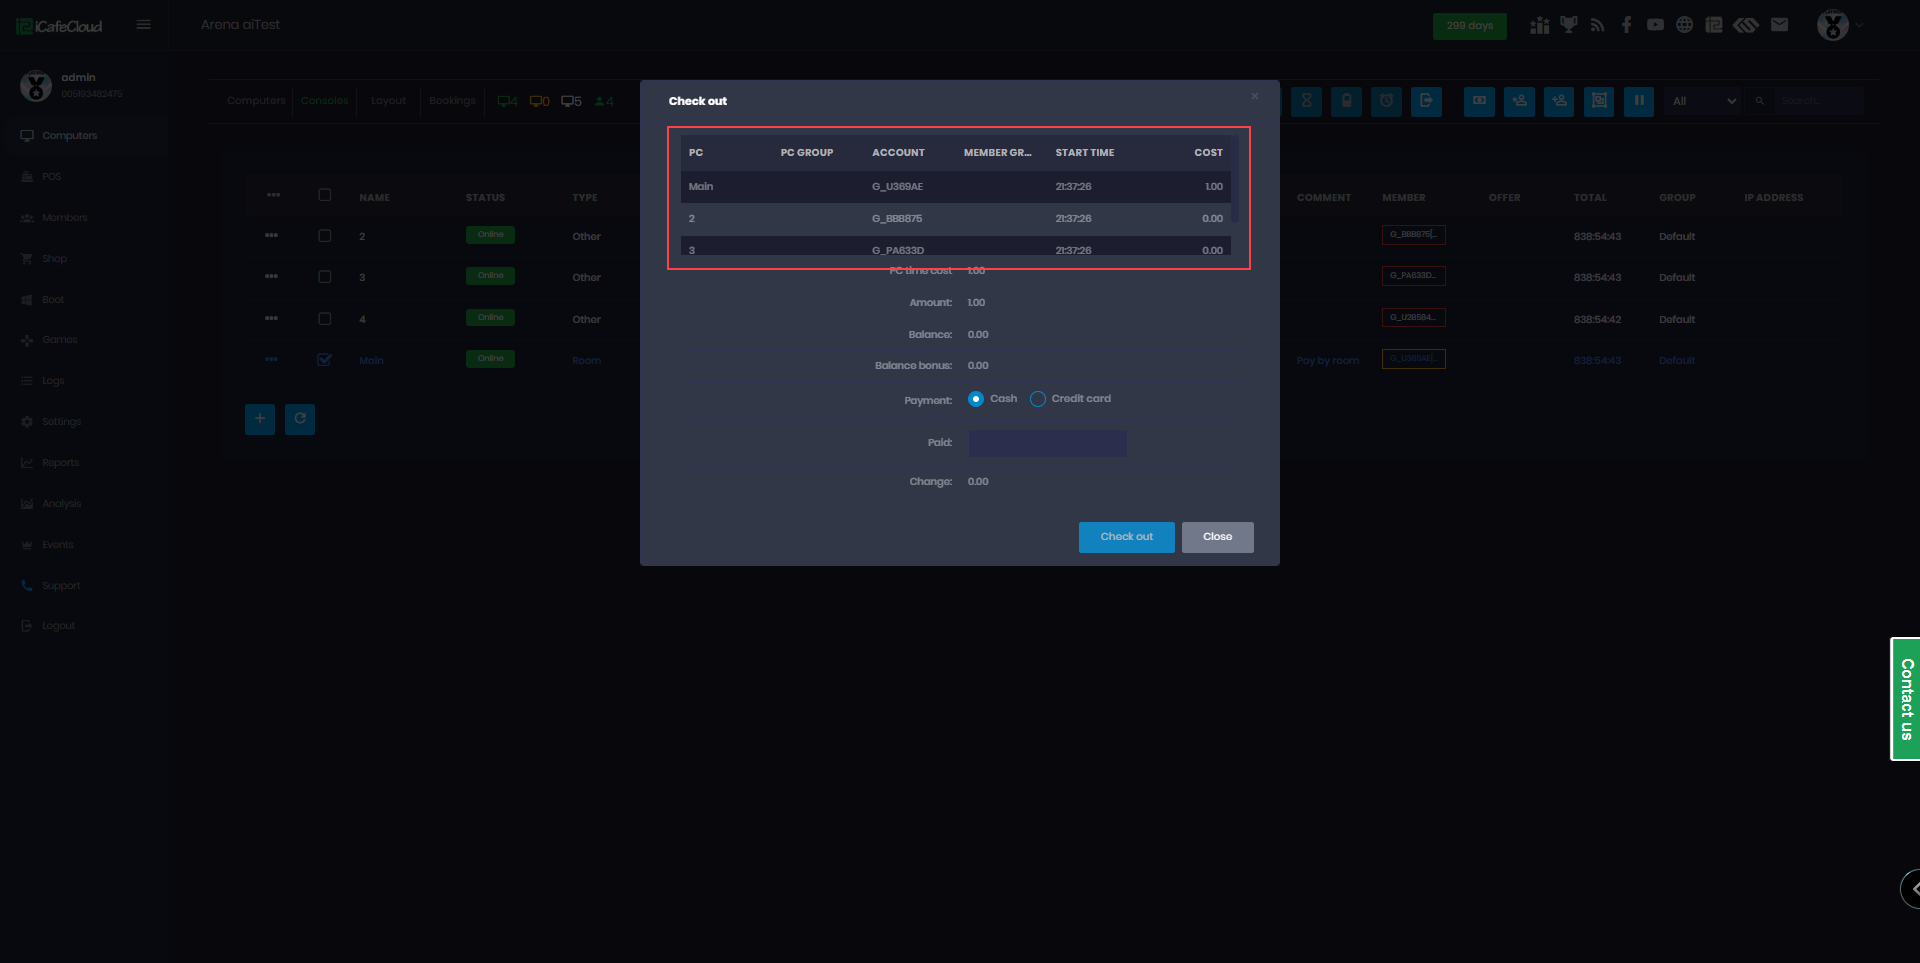The image size is (1920, 963).
Task: Click the YouTube icon in header
Action: tap(1655, 25)
